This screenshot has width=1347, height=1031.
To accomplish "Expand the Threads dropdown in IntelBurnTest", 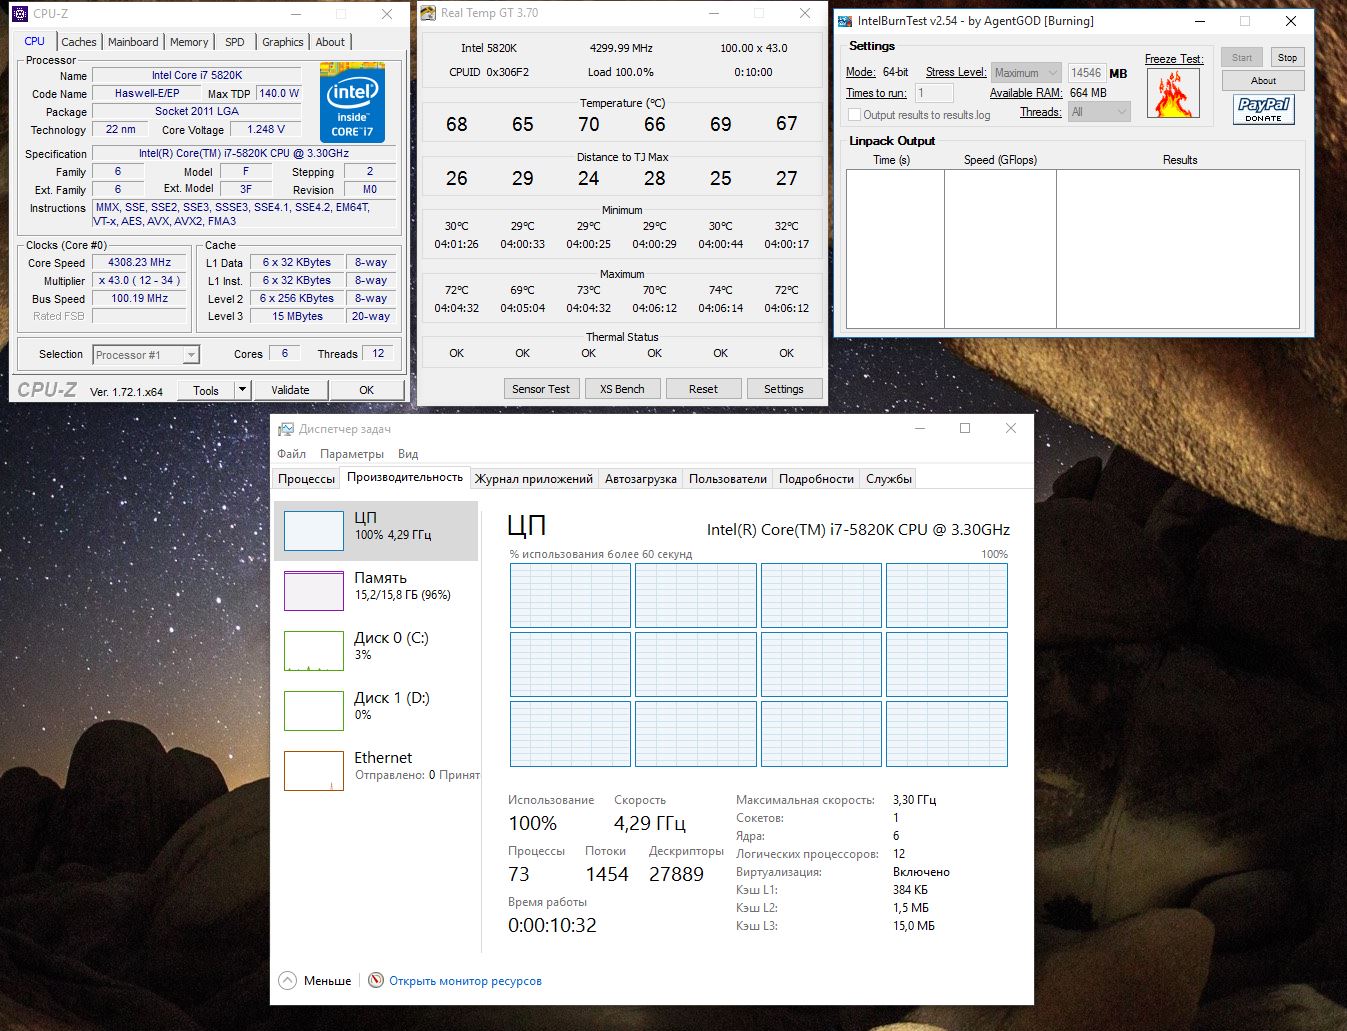I will tap(1098, 112).
